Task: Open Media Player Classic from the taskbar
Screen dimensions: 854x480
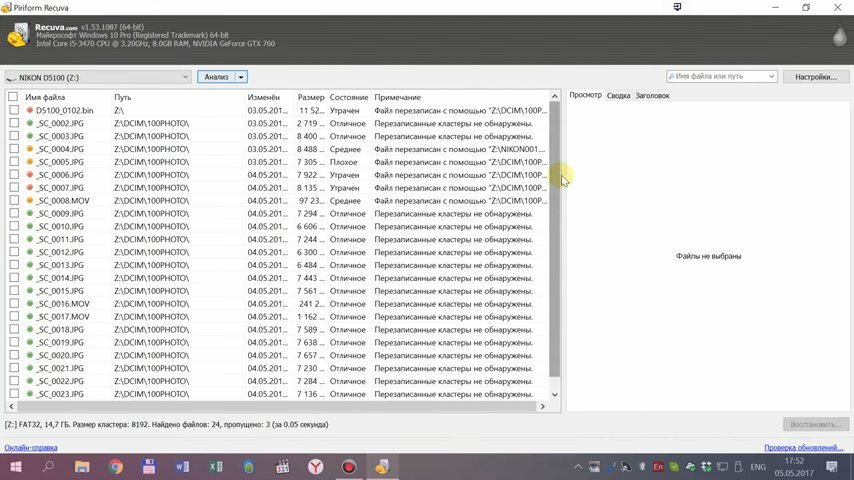Action: point(282,467)
